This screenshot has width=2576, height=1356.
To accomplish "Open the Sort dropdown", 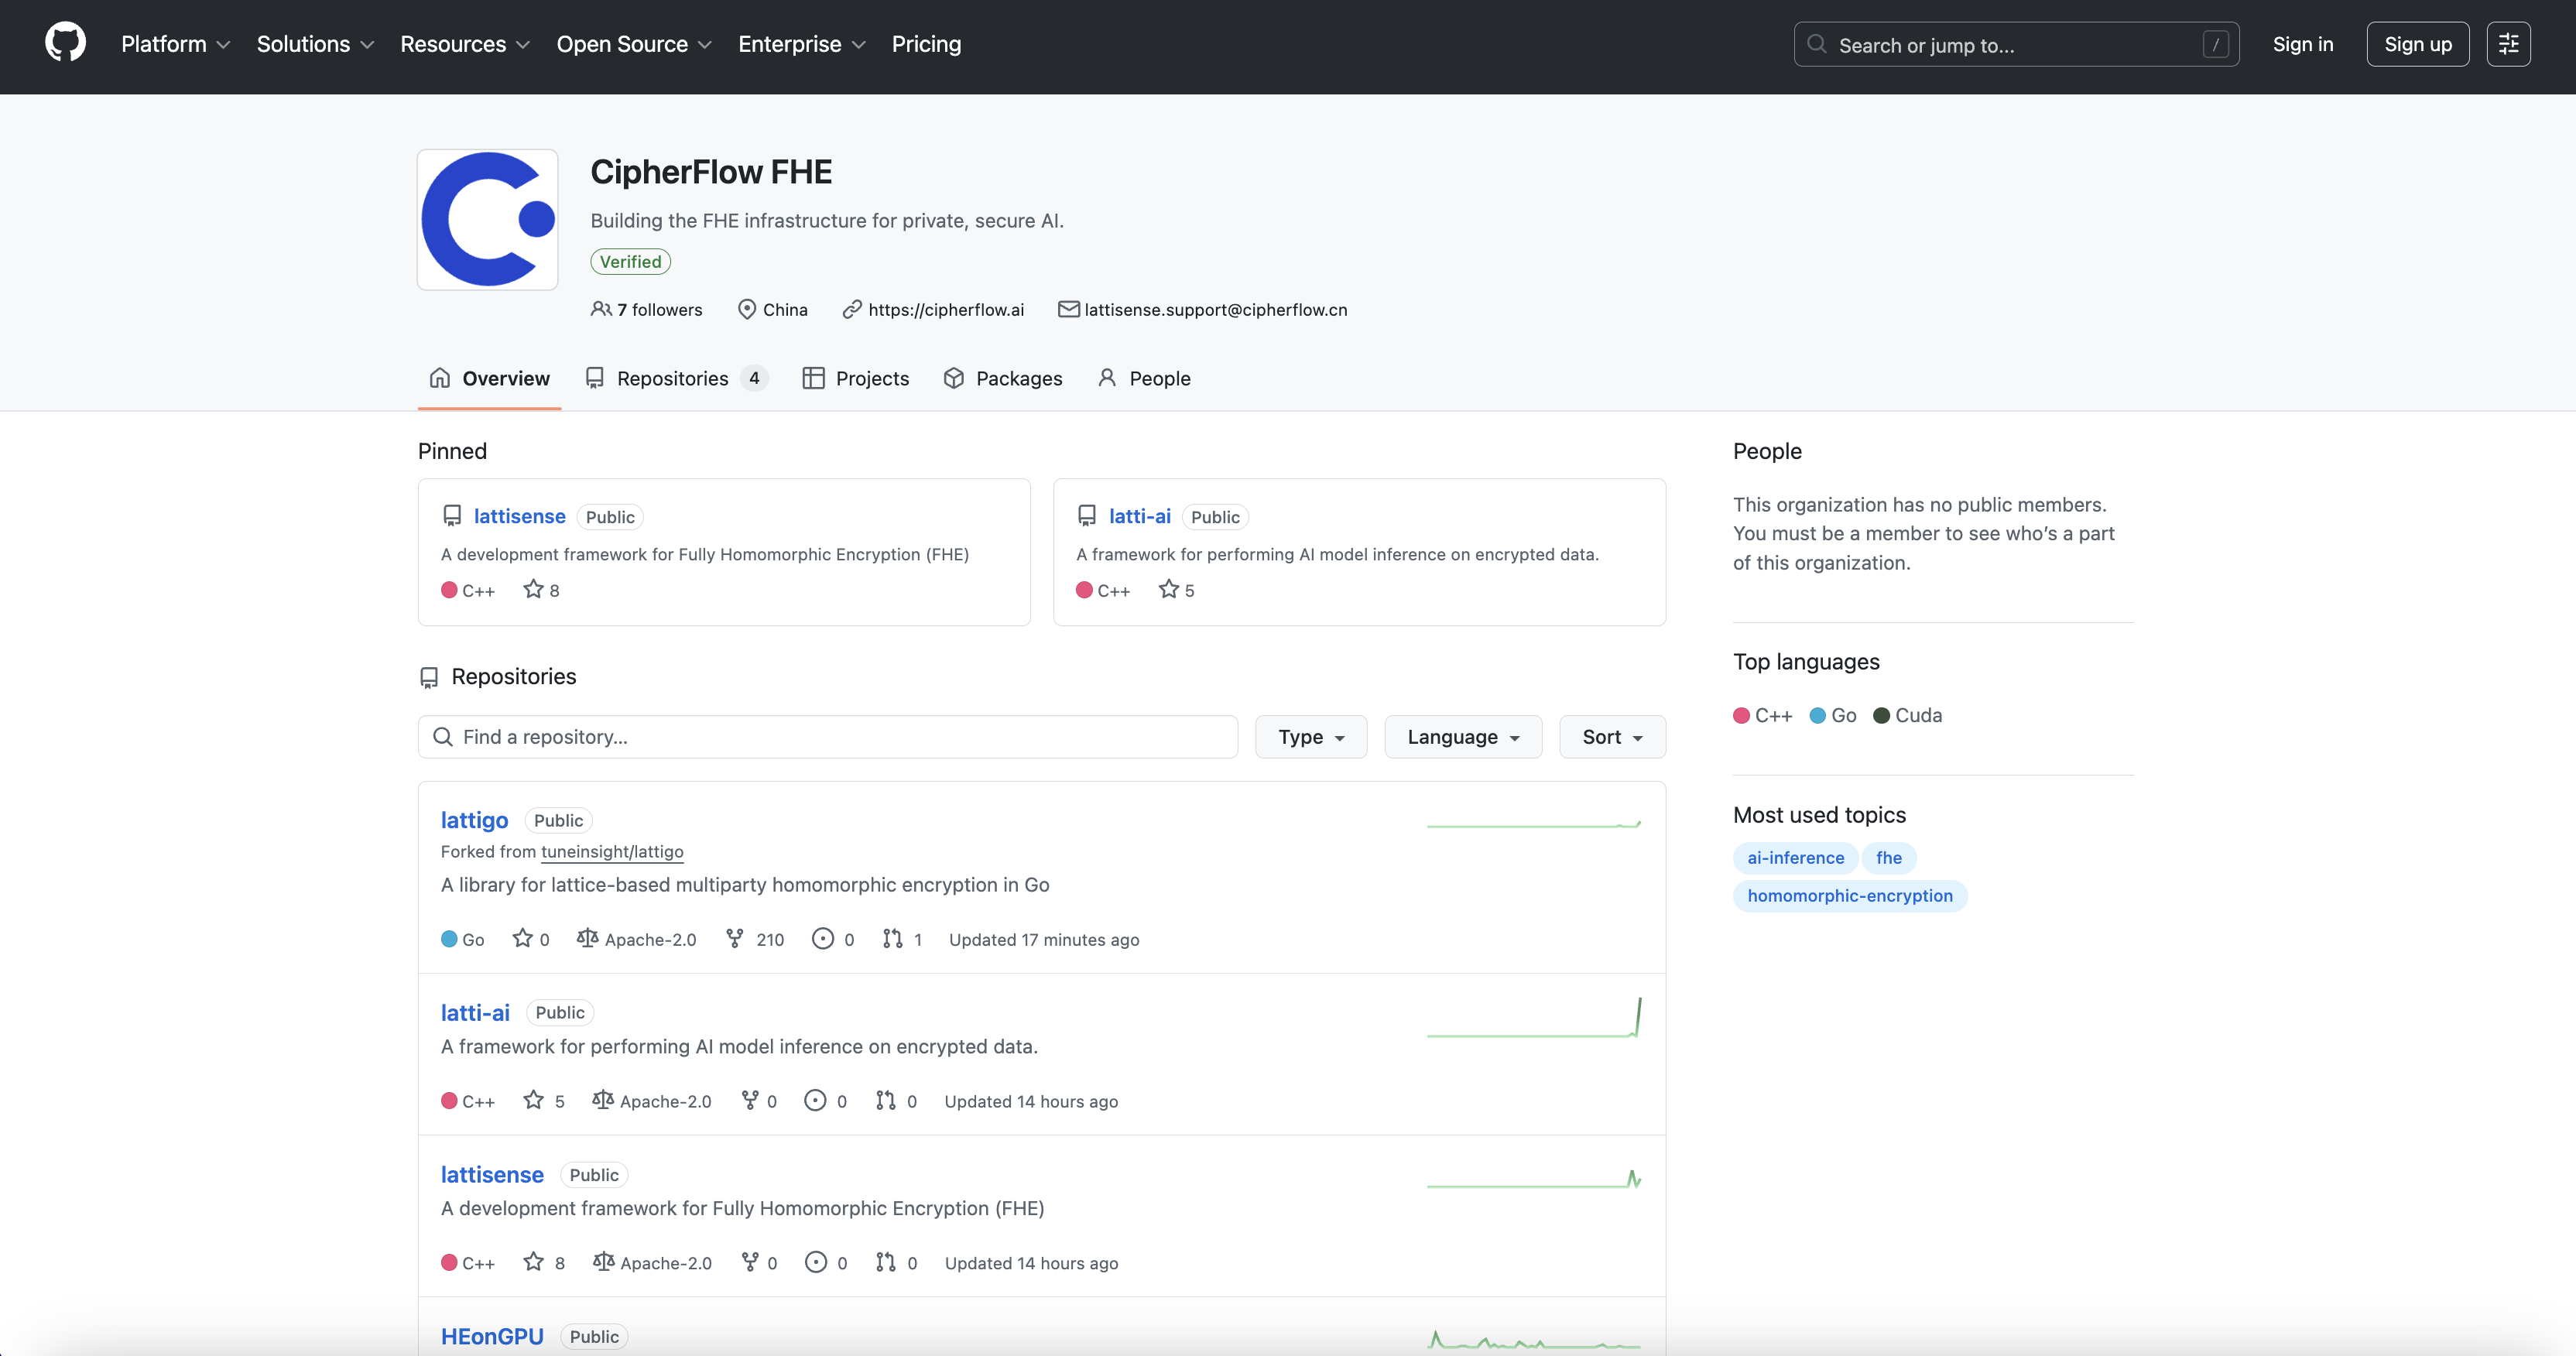I will pos(1611,737).
